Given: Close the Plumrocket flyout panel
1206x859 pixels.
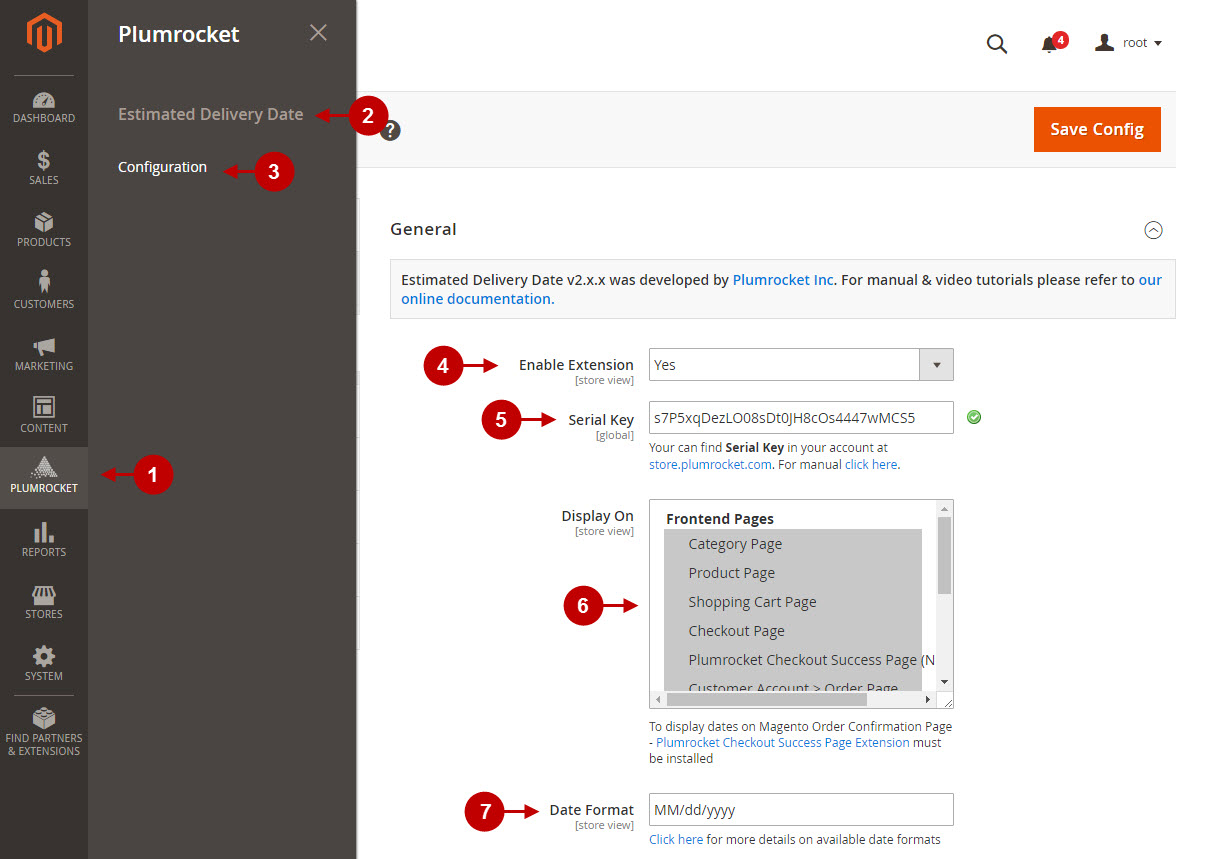Looking at the screenshot, I should [318, 33].
